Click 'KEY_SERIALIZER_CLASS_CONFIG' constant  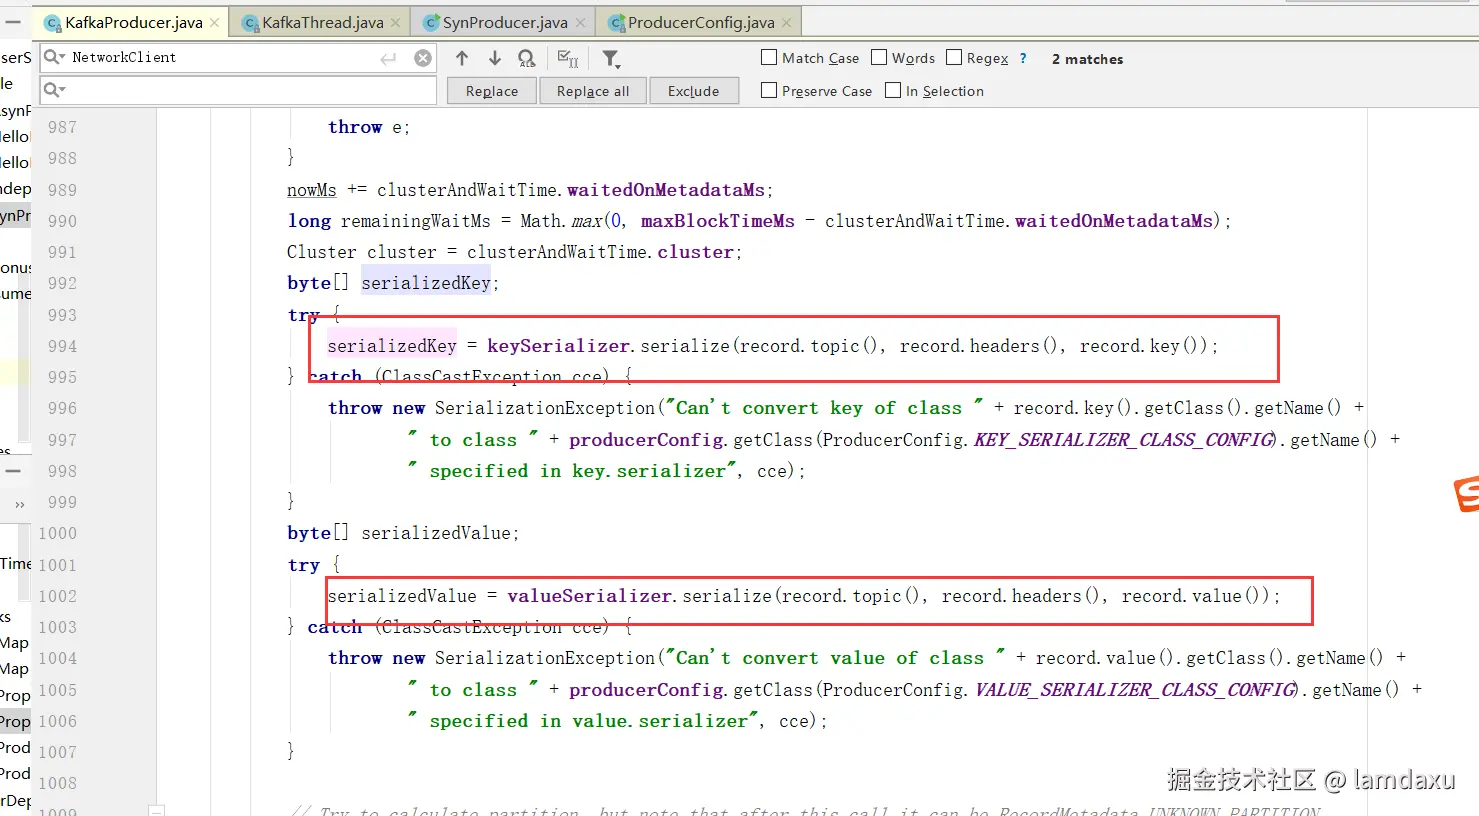[x=1125, y=440]
